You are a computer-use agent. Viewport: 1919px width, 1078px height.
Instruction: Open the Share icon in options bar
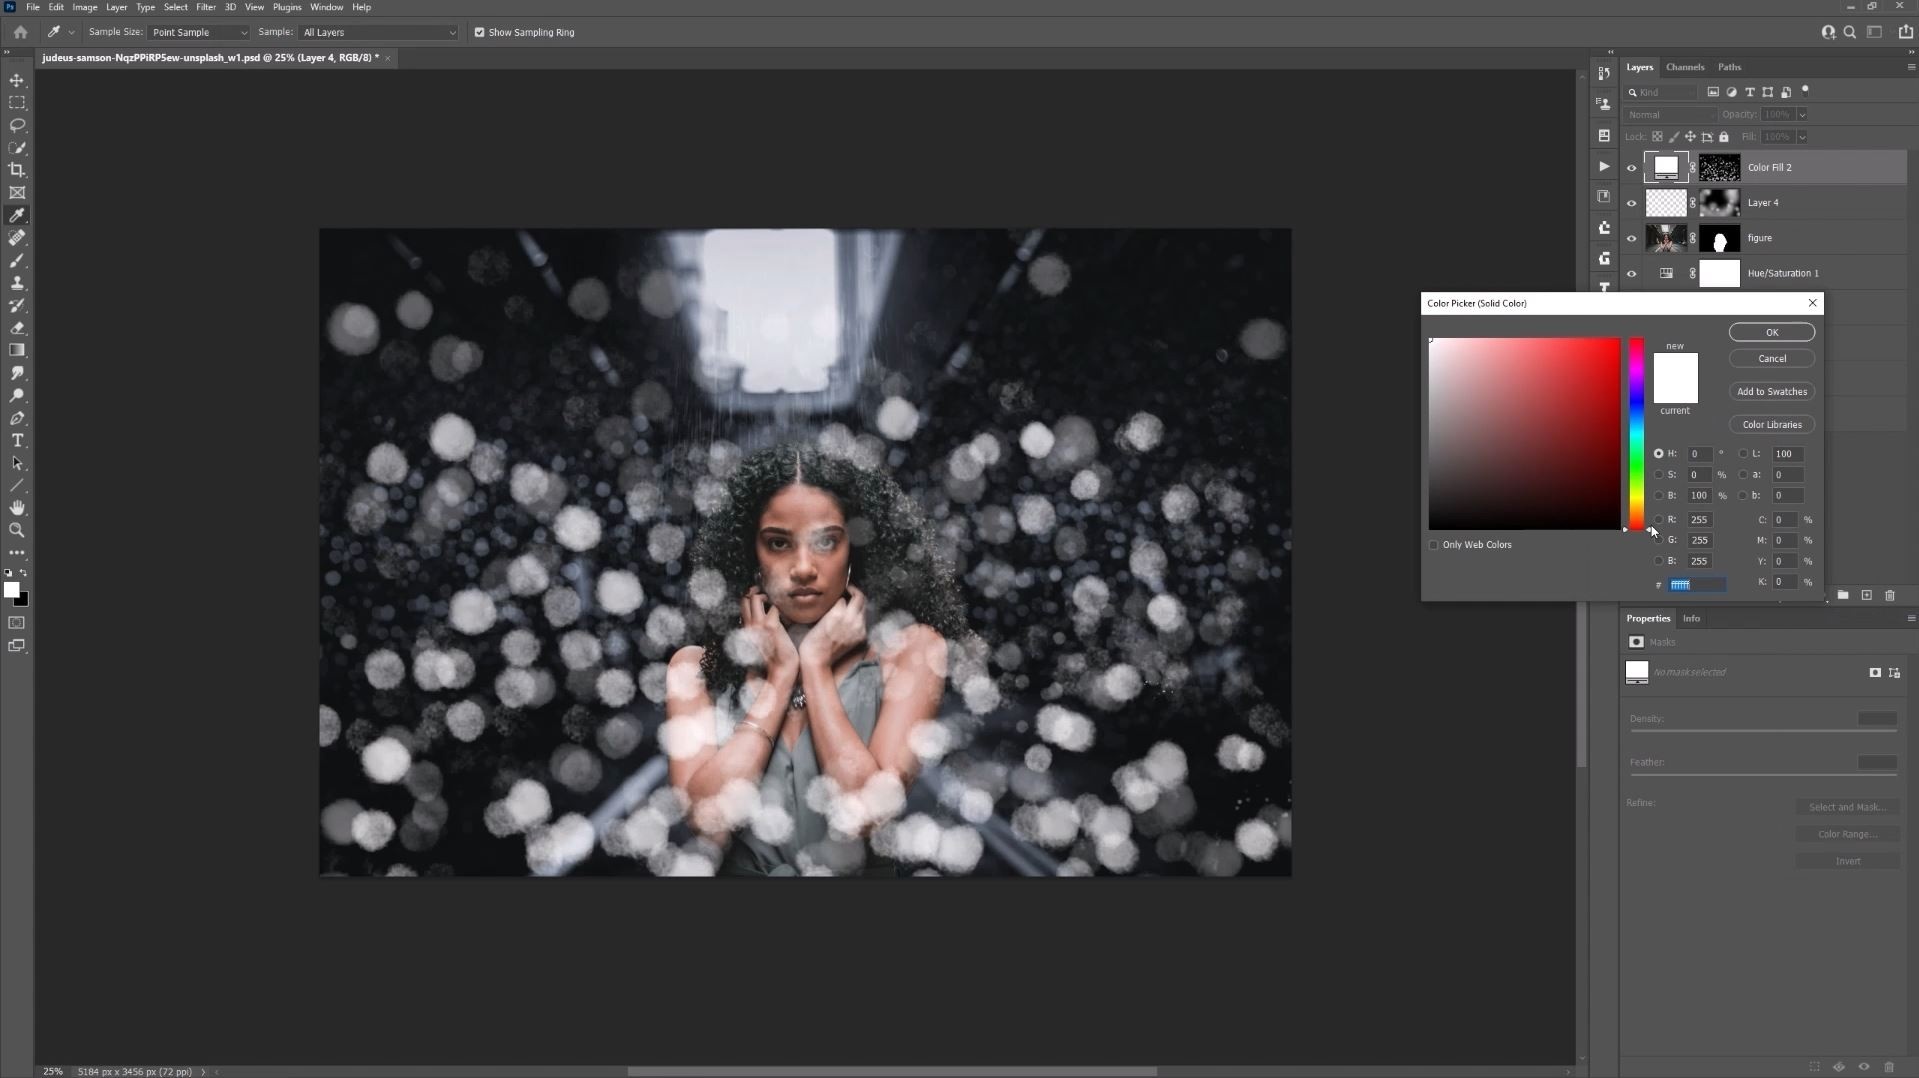1906,32
